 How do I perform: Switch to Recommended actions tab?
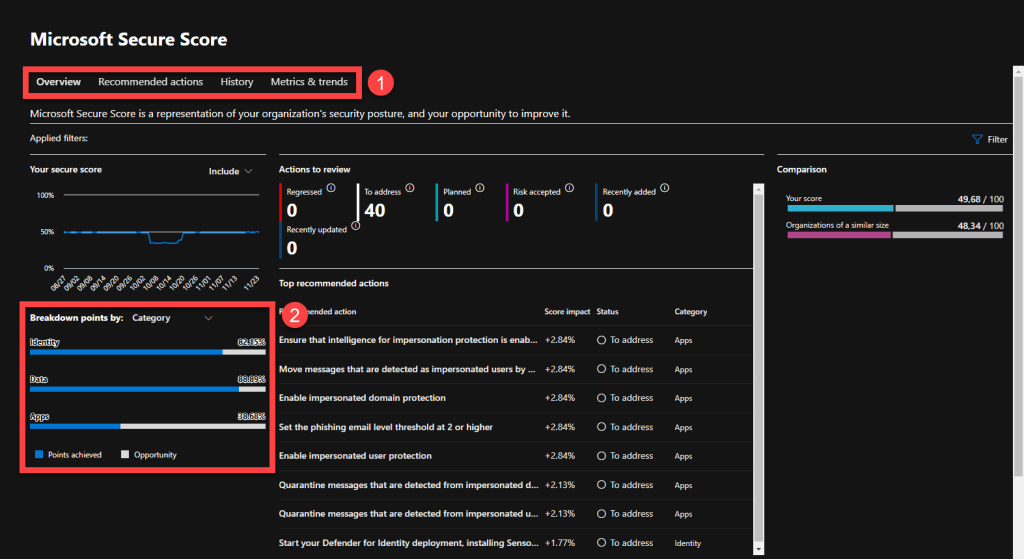(150, 82)
